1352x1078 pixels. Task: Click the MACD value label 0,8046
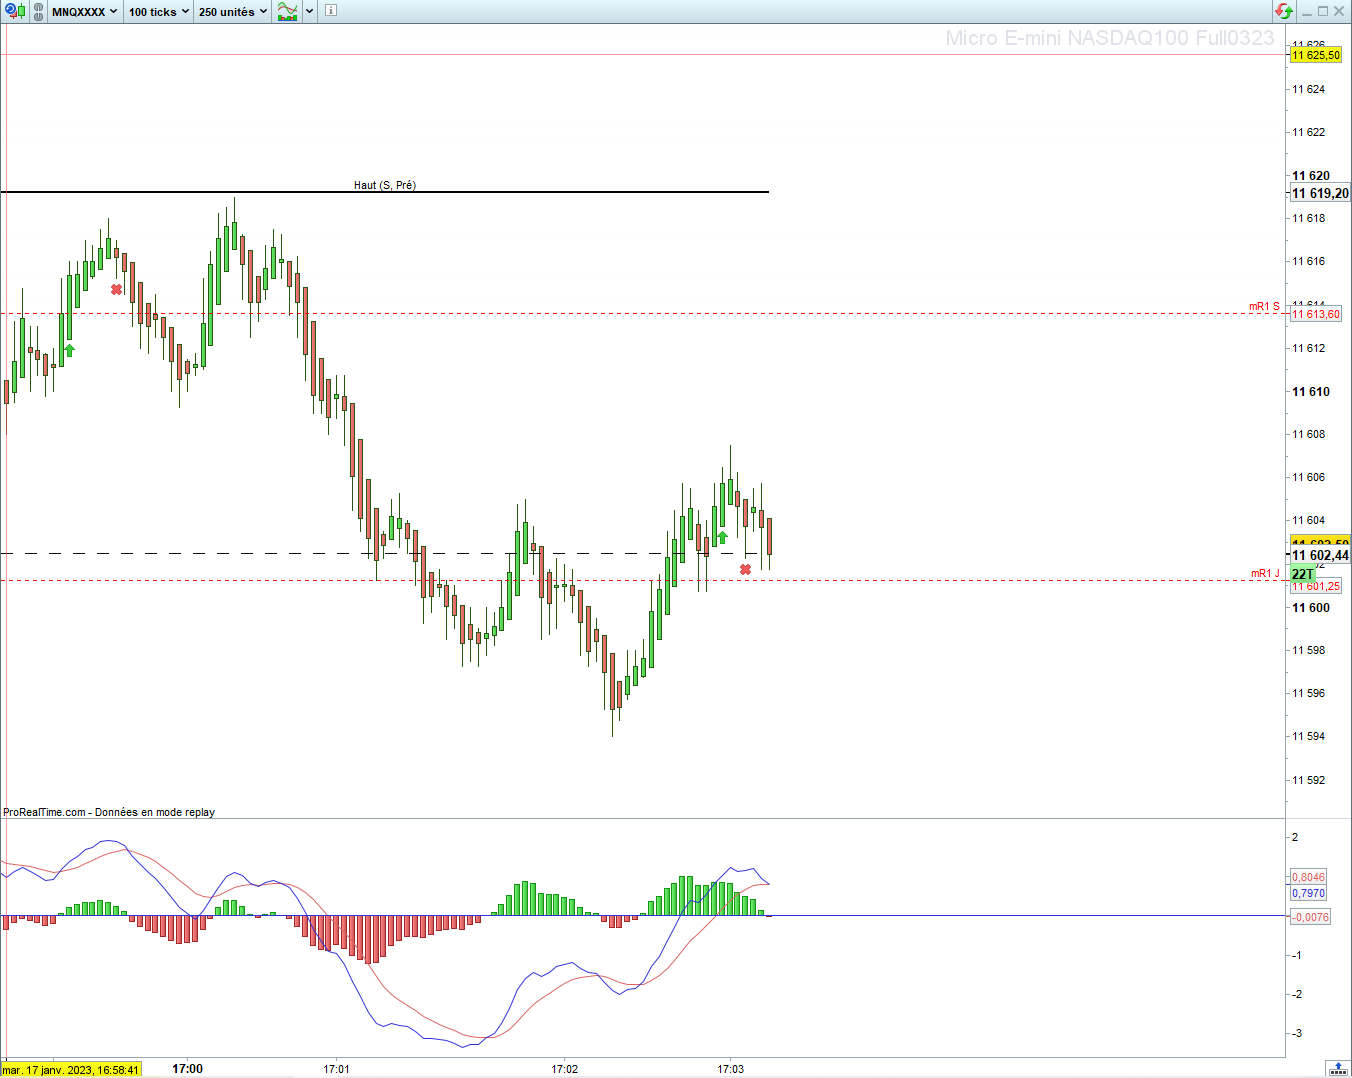[1308, 877]
